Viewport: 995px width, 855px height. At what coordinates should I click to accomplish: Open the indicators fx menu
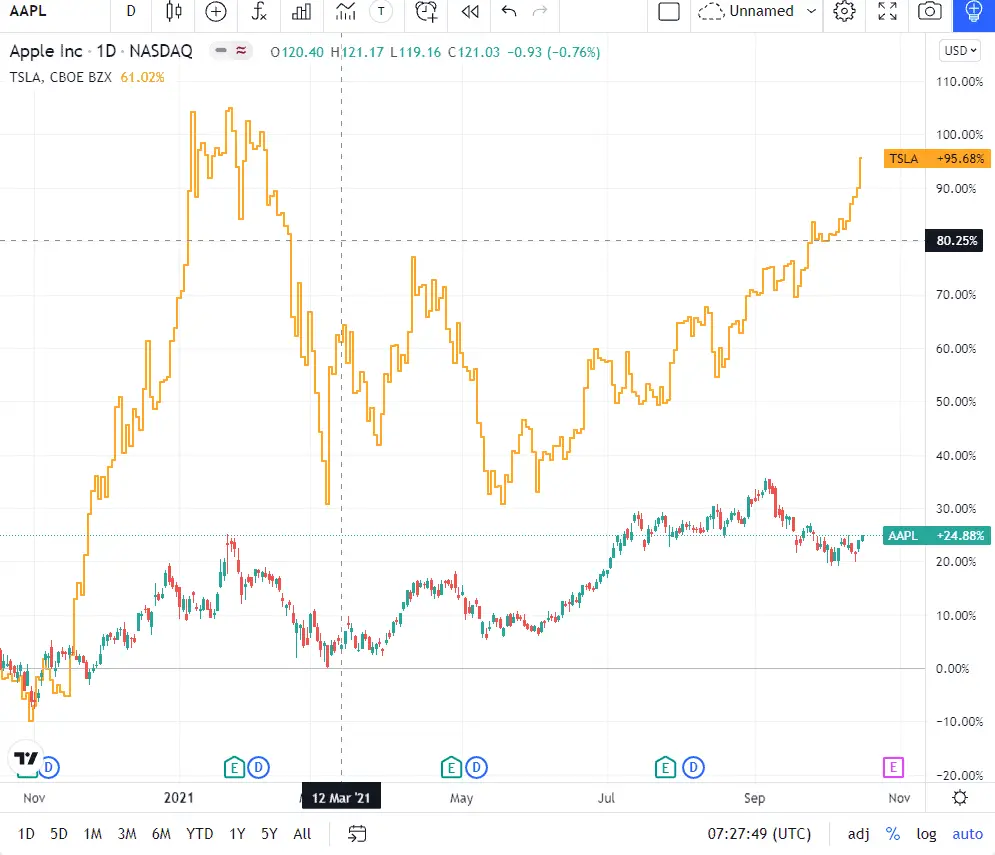259,11
